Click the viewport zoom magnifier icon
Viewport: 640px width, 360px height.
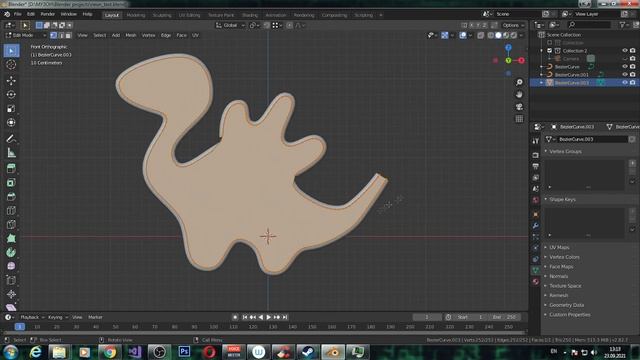pos(519,82)
